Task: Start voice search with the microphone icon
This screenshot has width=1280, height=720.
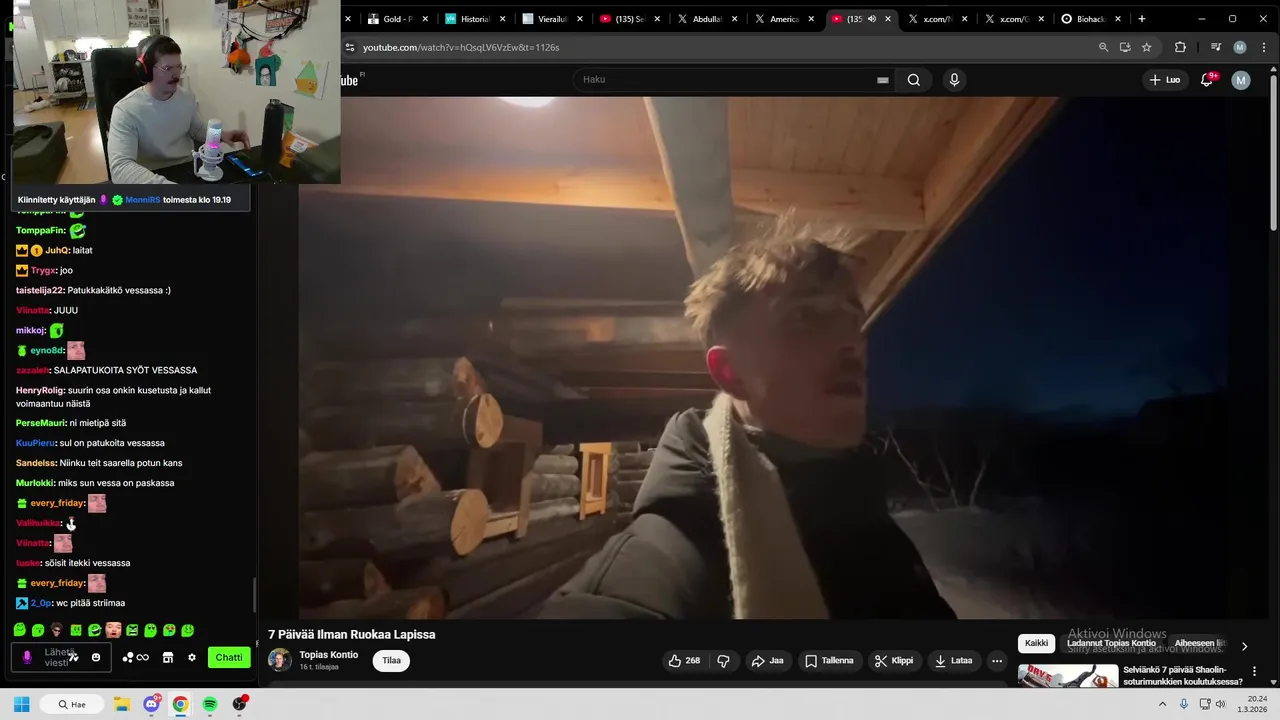Action: pos(954,80)
